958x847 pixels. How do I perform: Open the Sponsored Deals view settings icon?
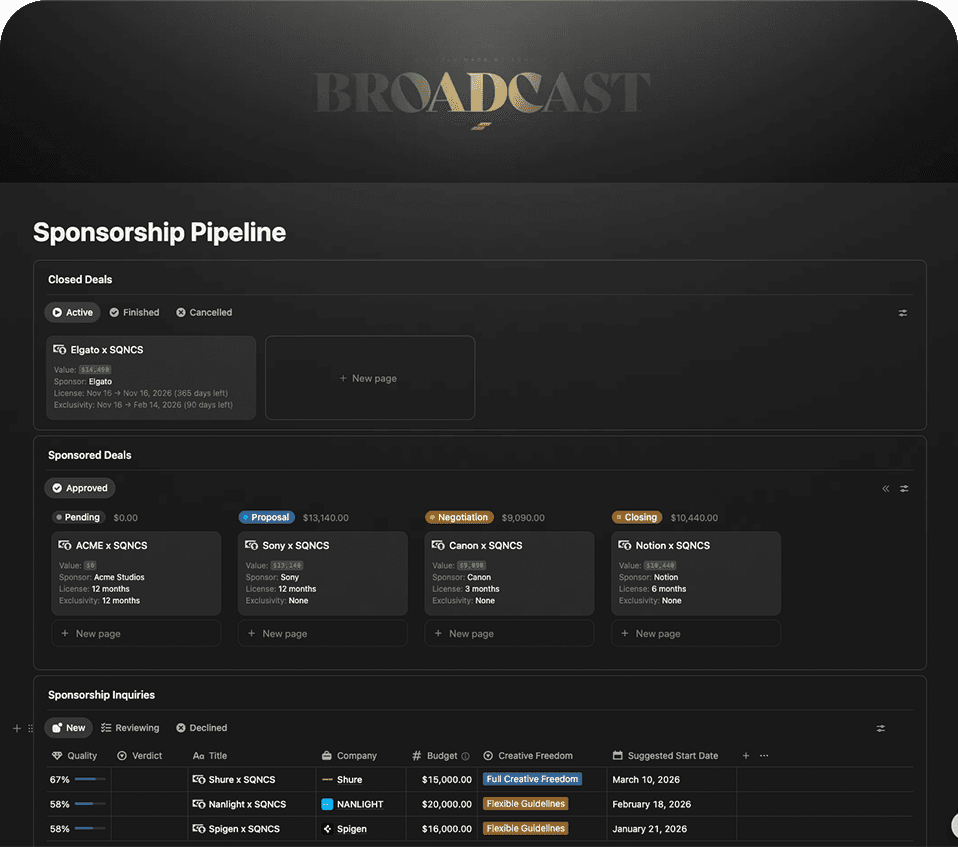(x=904, y=488)
